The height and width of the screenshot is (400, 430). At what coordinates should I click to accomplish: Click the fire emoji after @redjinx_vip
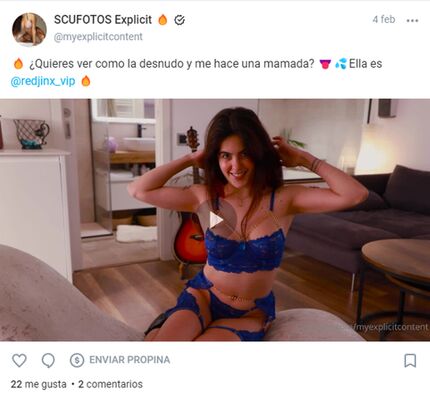(86, 81)
